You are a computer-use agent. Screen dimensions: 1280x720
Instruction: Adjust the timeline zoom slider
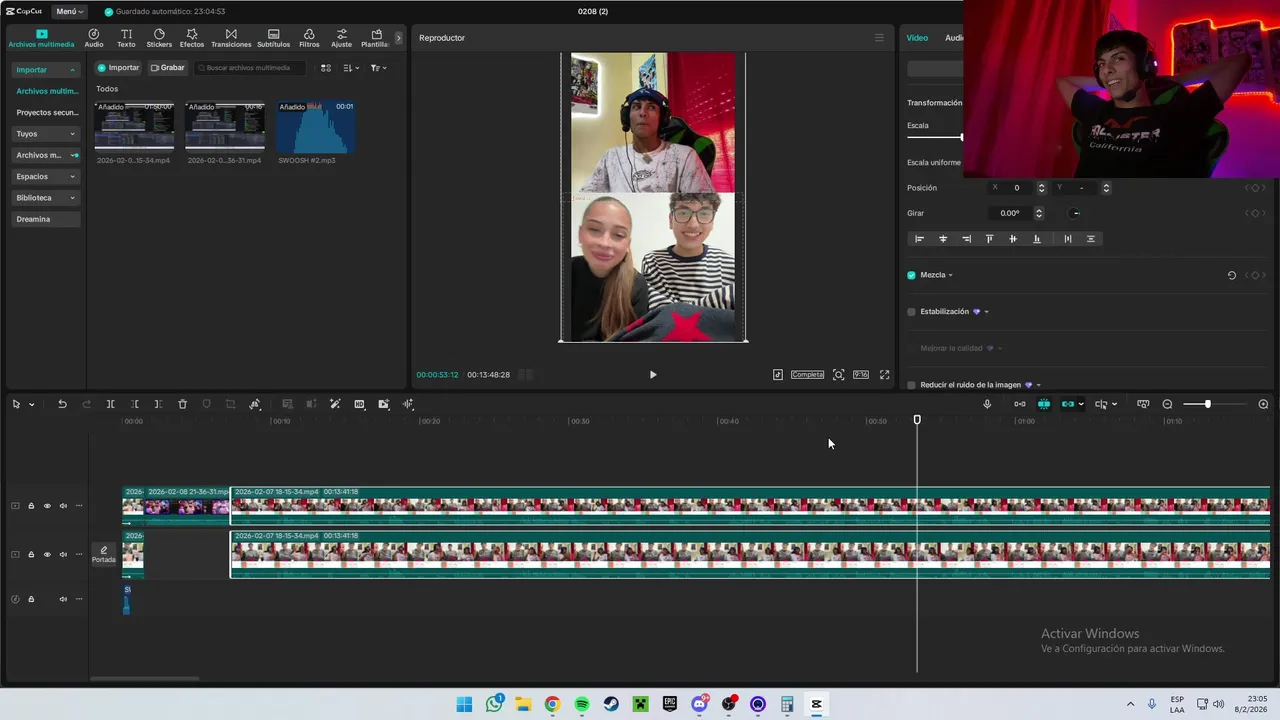[x=1214, y=404]
